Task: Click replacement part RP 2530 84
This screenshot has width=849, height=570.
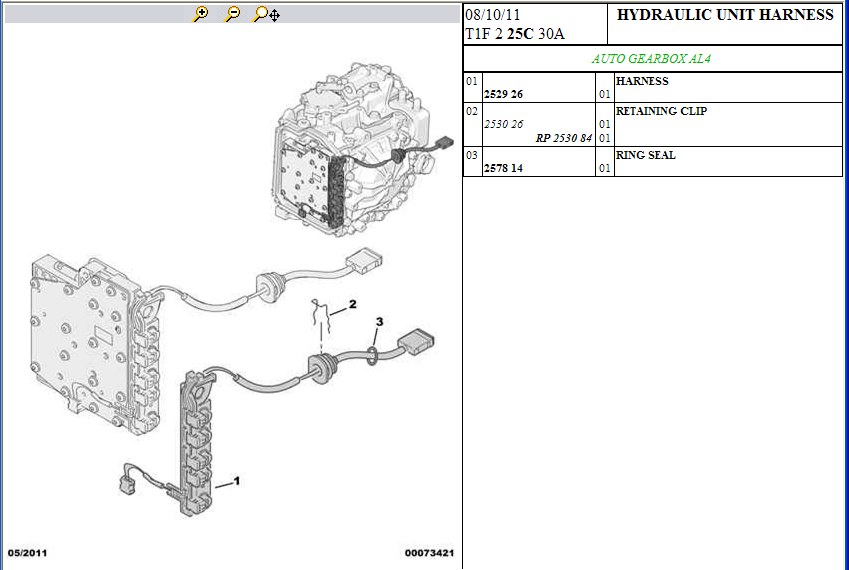Action: (564, 138)
